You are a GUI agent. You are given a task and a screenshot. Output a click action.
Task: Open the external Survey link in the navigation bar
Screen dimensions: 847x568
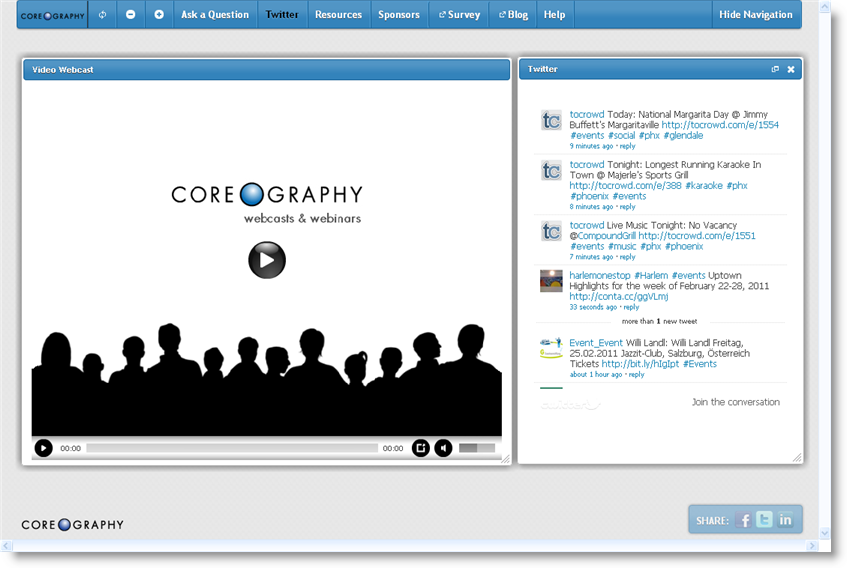click(459, 15)
